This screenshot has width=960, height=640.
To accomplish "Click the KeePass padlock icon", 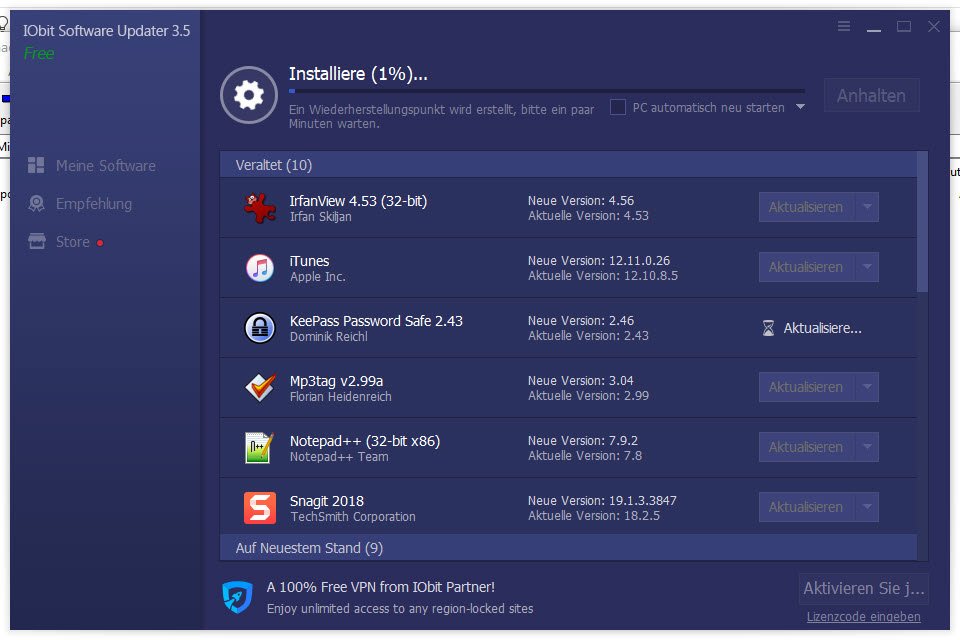I will tap(260, 328).
